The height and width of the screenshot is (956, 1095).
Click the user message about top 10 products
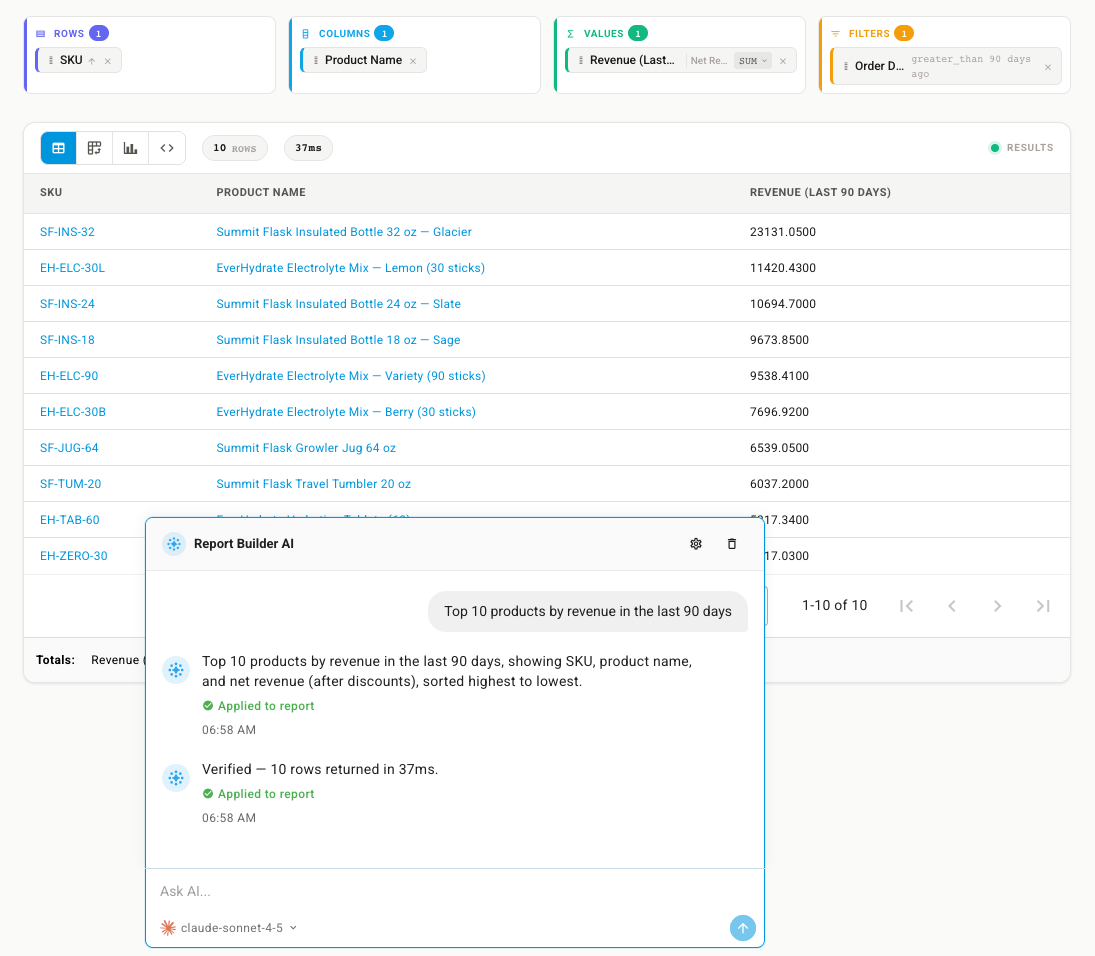click(x=588, y=612)
